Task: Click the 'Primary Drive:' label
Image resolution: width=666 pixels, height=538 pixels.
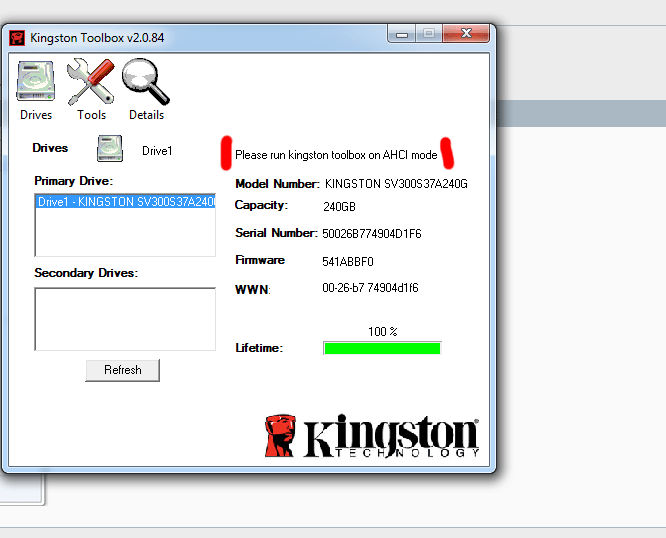Action: click(x=74, y=181)
